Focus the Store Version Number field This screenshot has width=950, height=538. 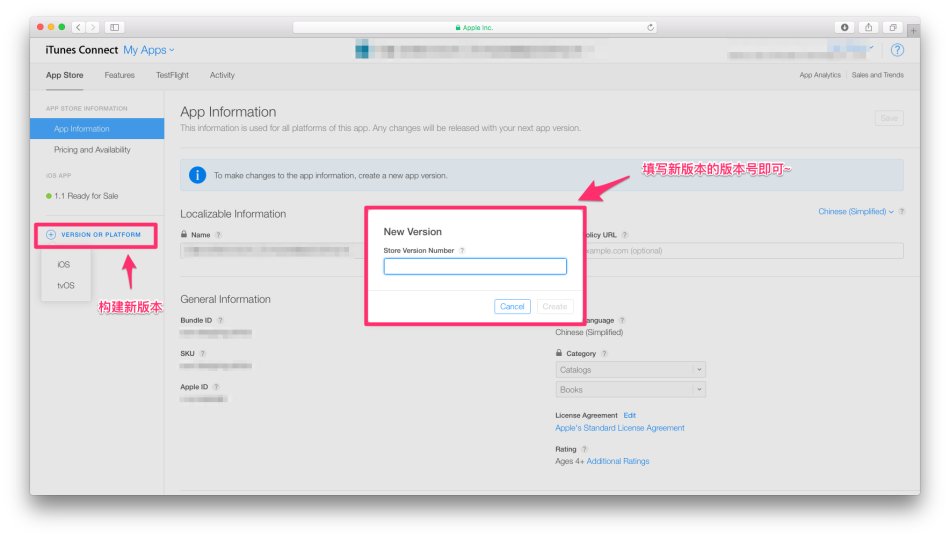pyautogui.click(x=475, y=267)
